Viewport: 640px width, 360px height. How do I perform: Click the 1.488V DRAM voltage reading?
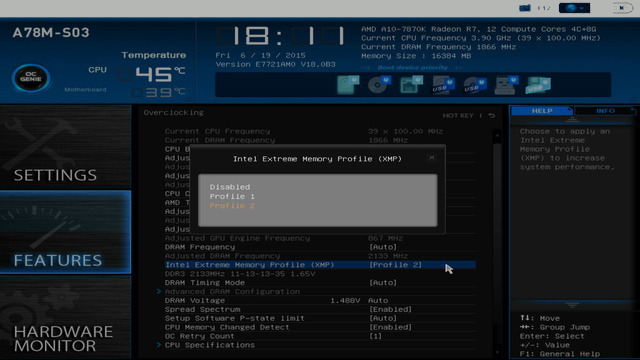(345, 300)
